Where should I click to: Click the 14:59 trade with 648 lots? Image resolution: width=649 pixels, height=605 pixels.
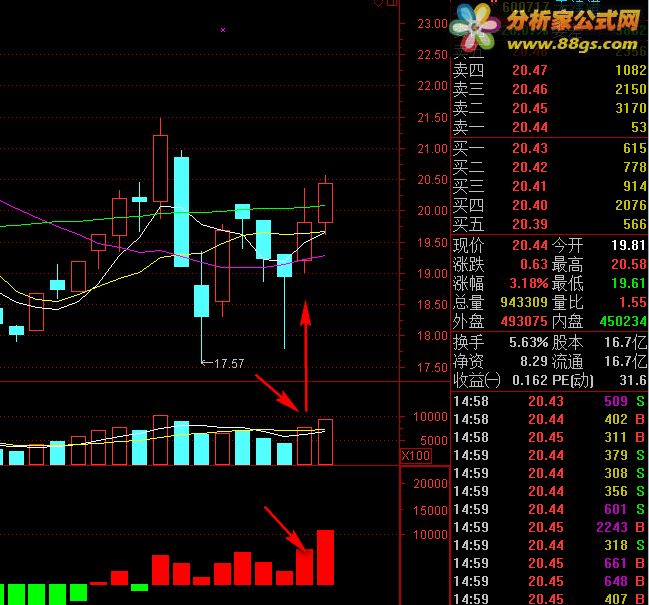pos(549,581)
